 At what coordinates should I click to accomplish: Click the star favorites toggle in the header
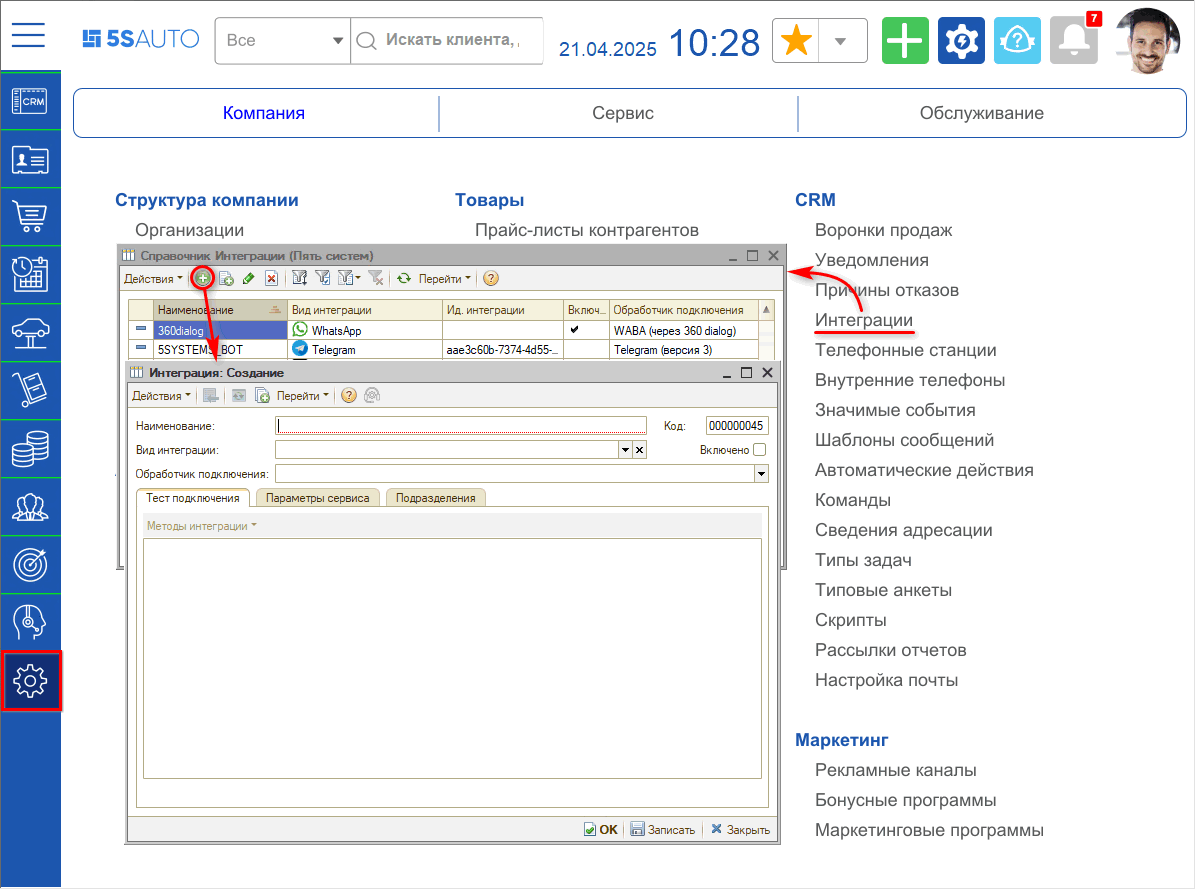[x=795, y=41]
